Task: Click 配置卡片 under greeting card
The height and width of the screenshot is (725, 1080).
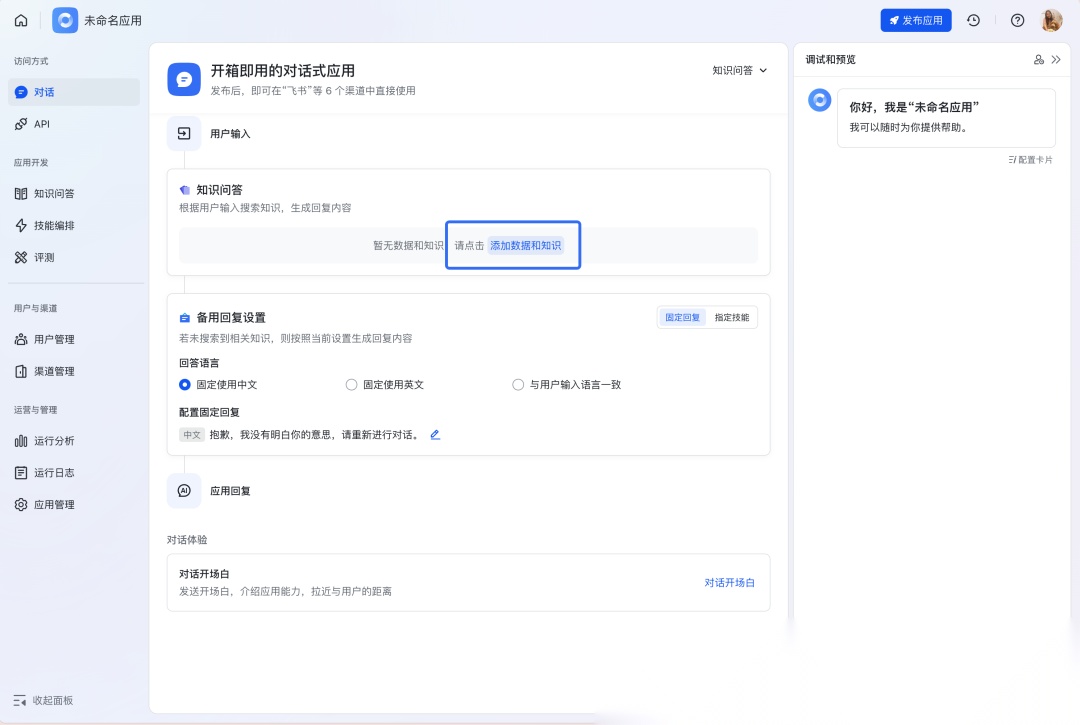Action: (1030, 160)
